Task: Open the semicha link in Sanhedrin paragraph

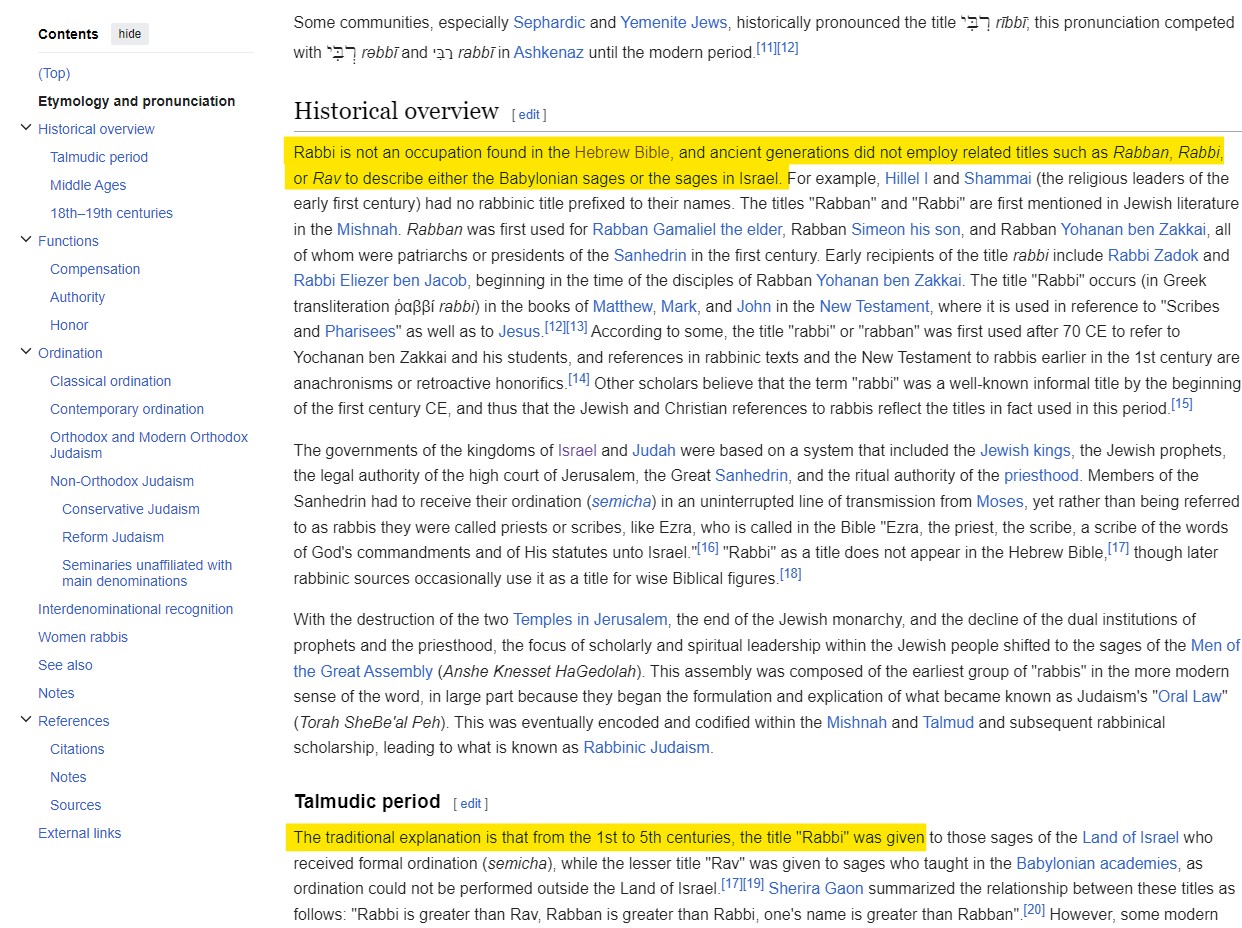Action: [x=621, y=502]
